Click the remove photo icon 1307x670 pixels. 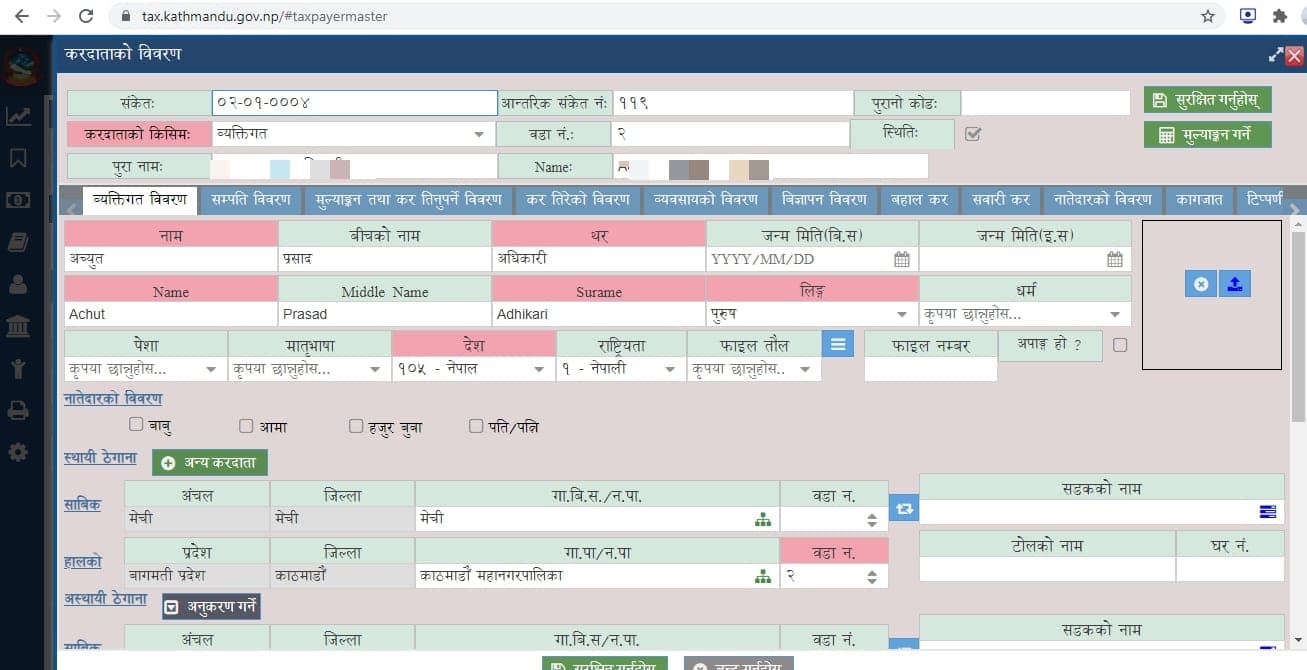1201,284
